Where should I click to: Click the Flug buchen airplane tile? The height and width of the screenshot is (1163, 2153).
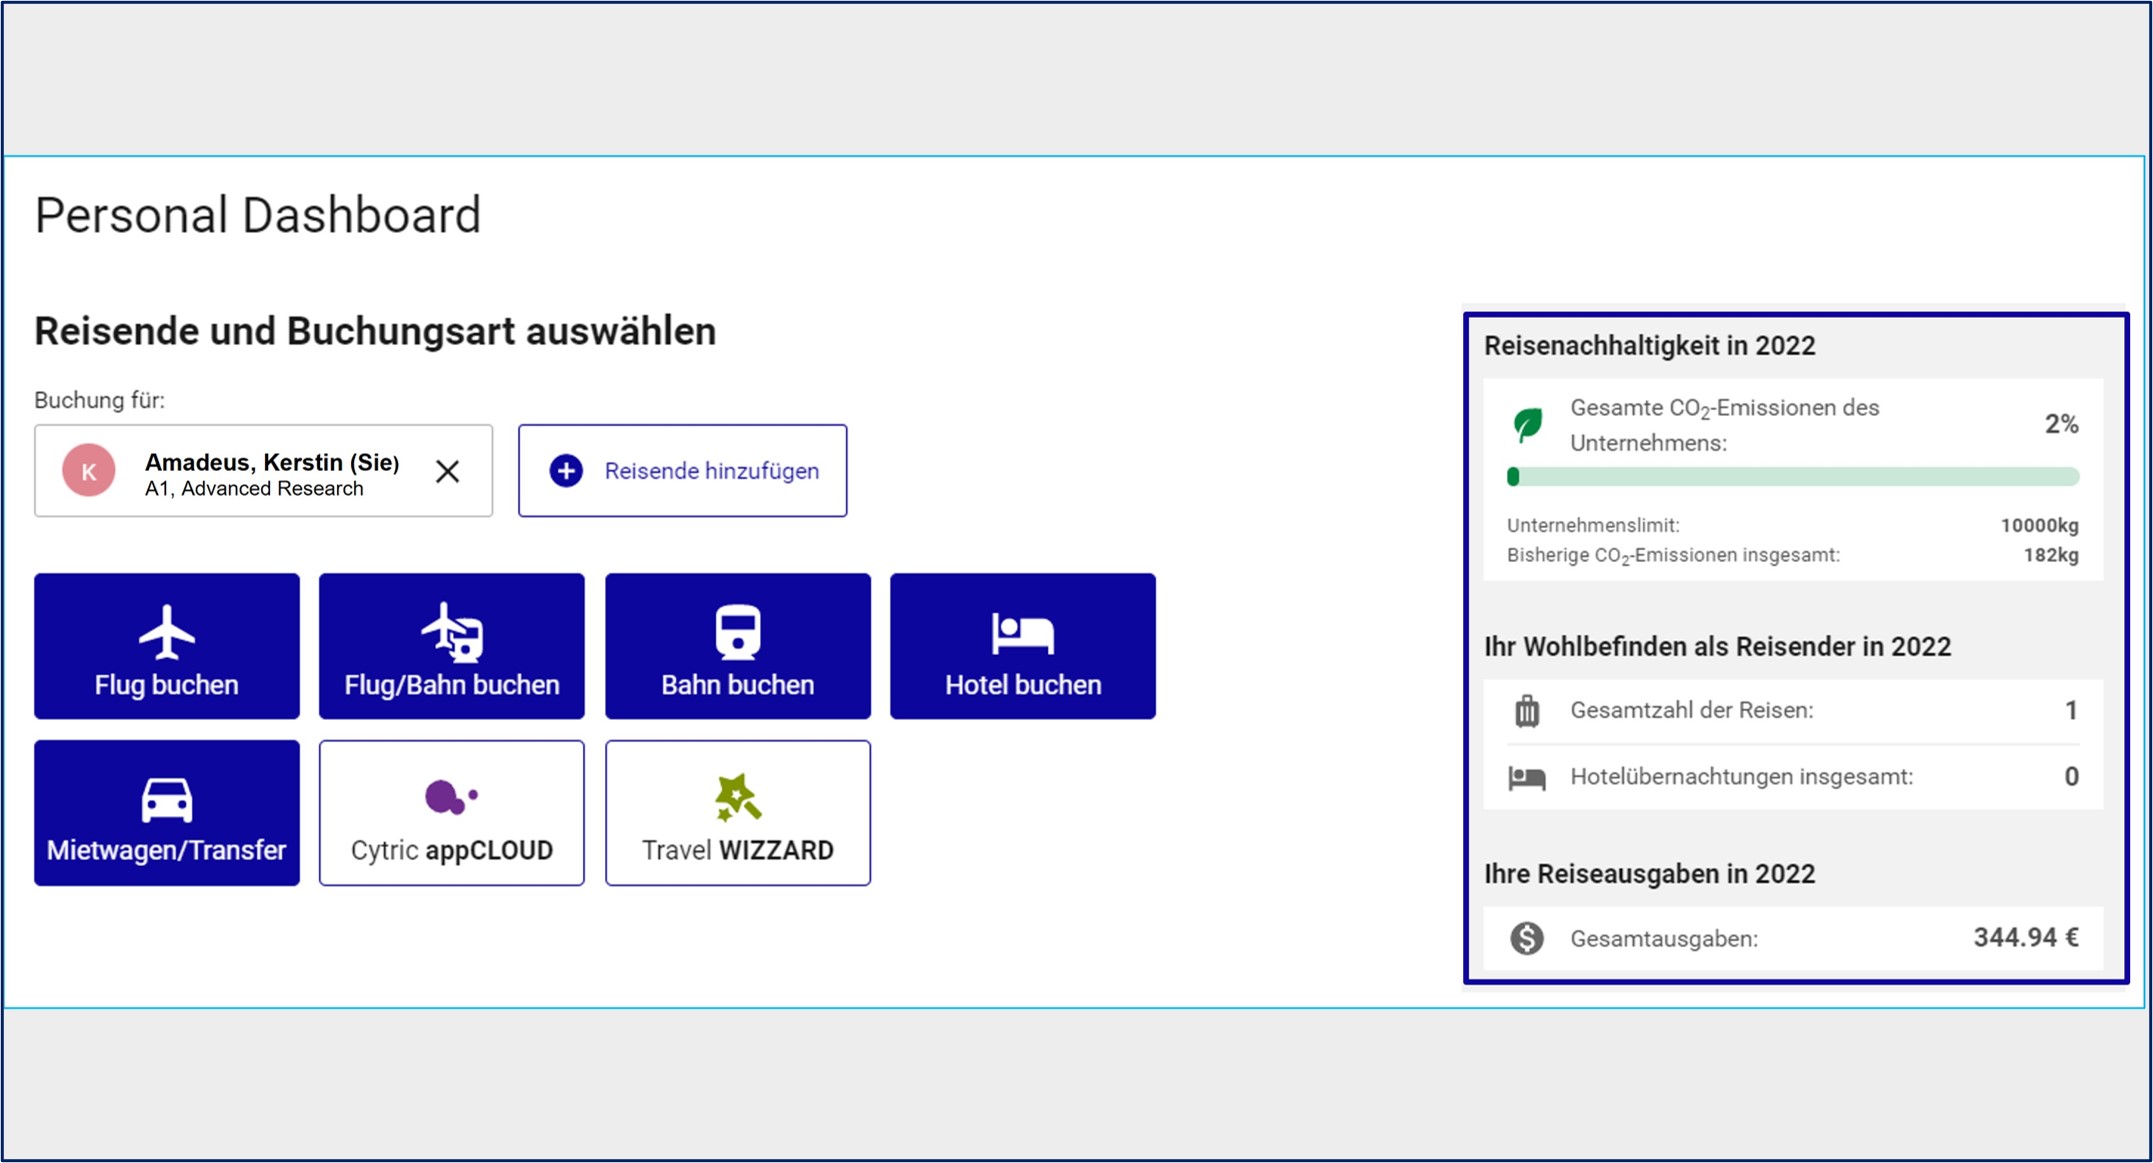click(x=166, y=646)
